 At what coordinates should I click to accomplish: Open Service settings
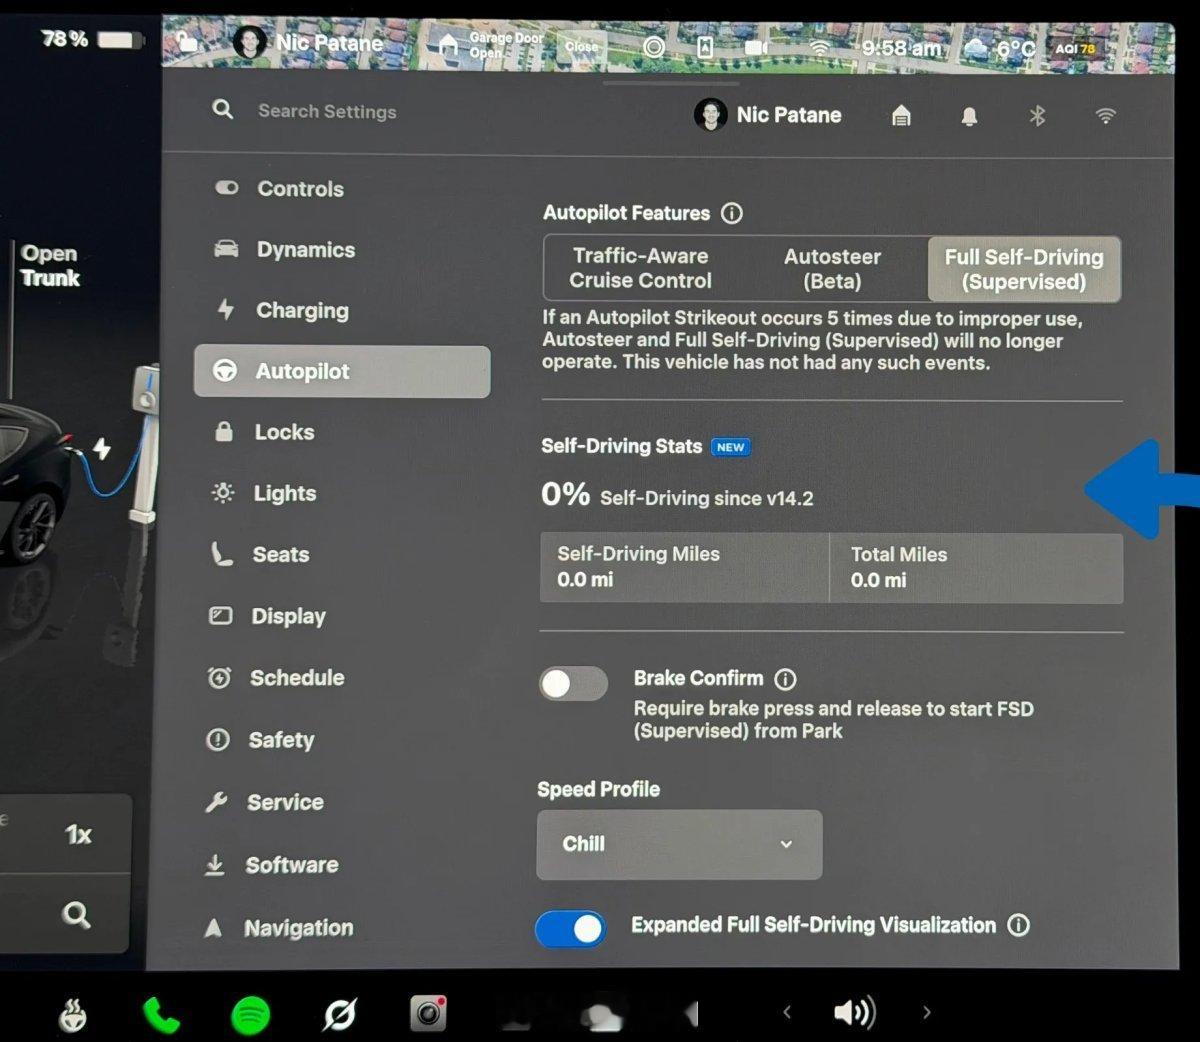click(x=341, y=802)
